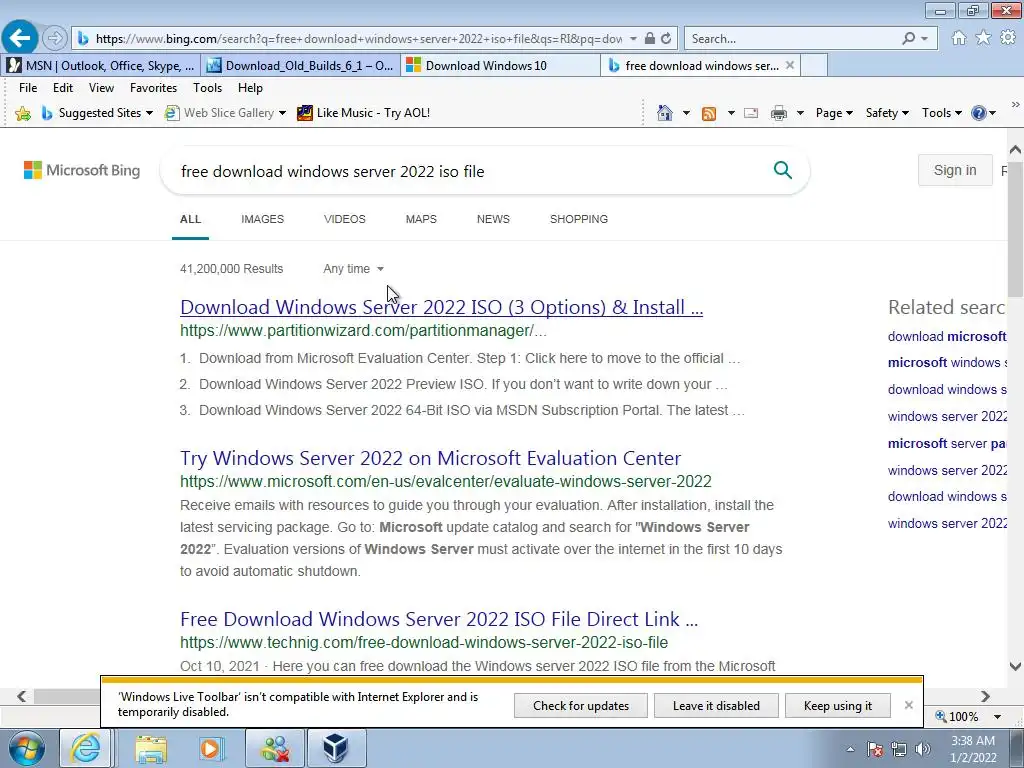The height and width of the screenshot is (768, 1024).
Task: Open the Home icon at top right
Action: pos(959,38)
